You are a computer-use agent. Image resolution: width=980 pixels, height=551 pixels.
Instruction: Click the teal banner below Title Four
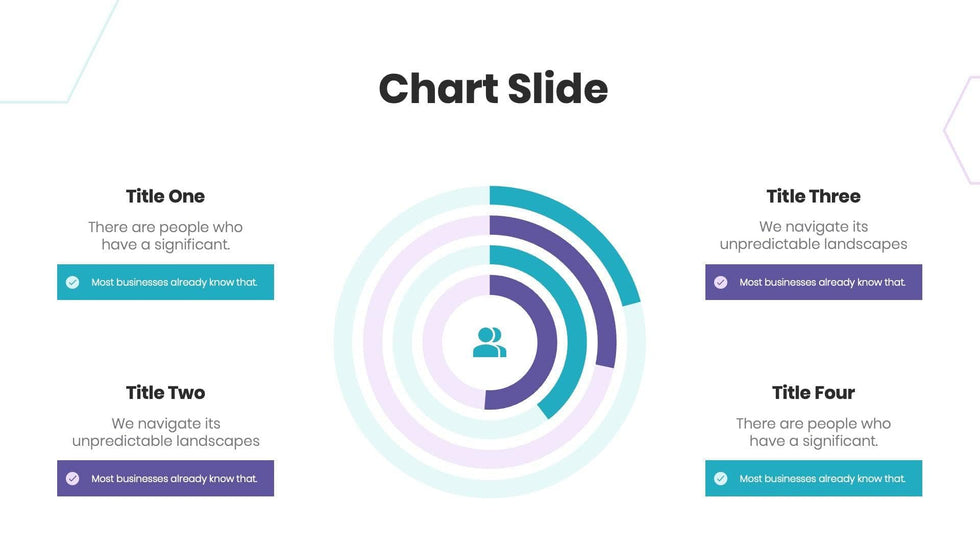(813, 478)
